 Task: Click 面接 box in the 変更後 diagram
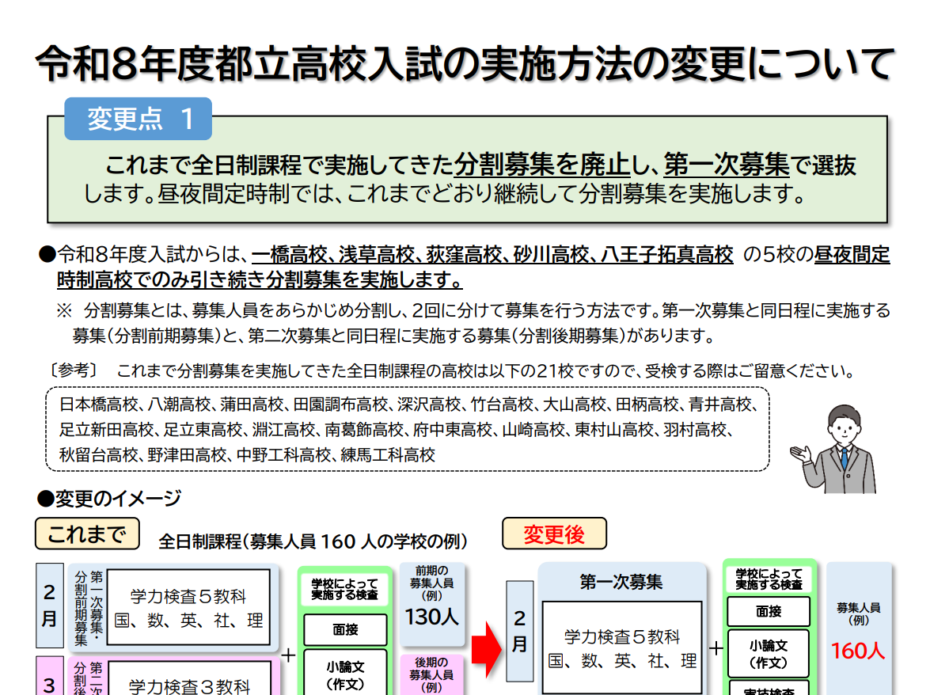(x=769, y=611)
